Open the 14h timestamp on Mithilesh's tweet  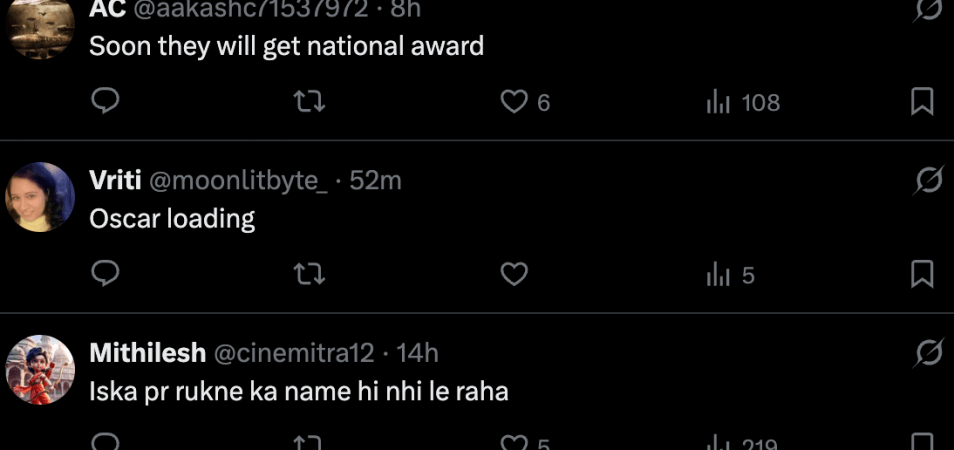[x=418, y=353]
